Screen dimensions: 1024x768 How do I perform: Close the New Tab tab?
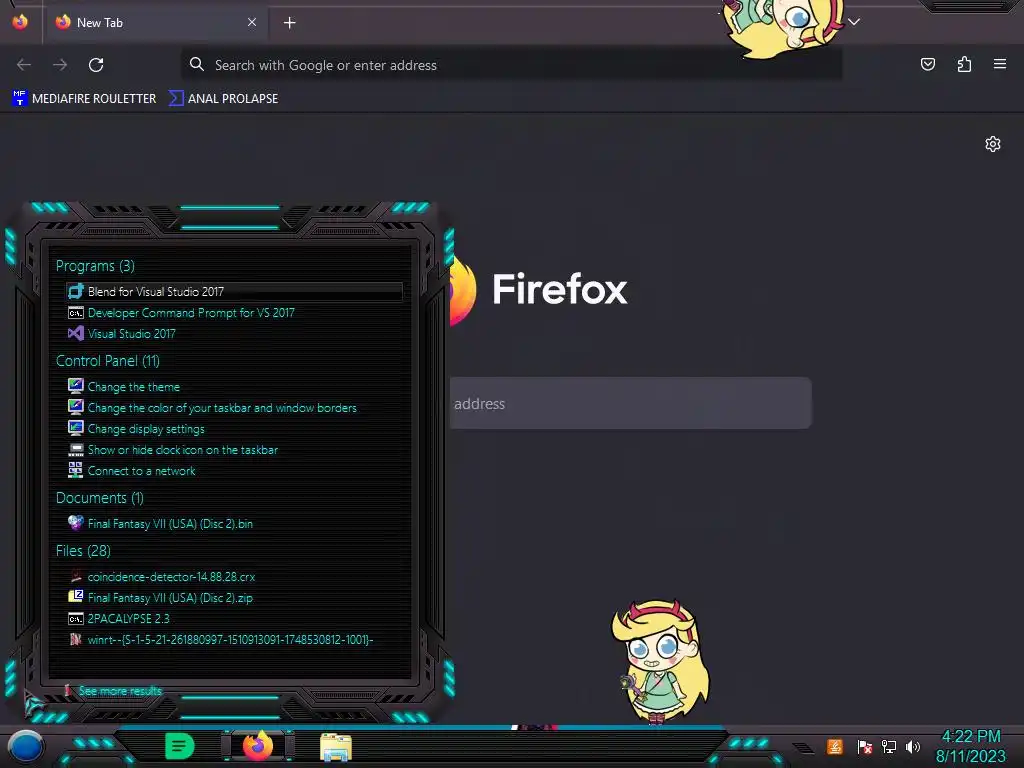point(251,22)
